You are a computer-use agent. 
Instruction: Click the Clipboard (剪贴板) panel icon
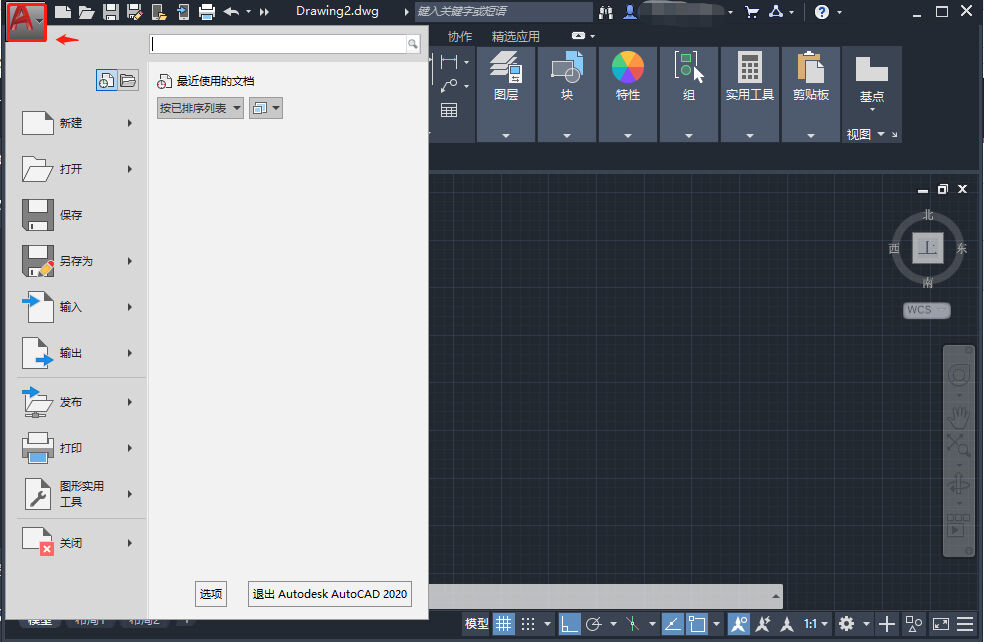coord(810,68)
